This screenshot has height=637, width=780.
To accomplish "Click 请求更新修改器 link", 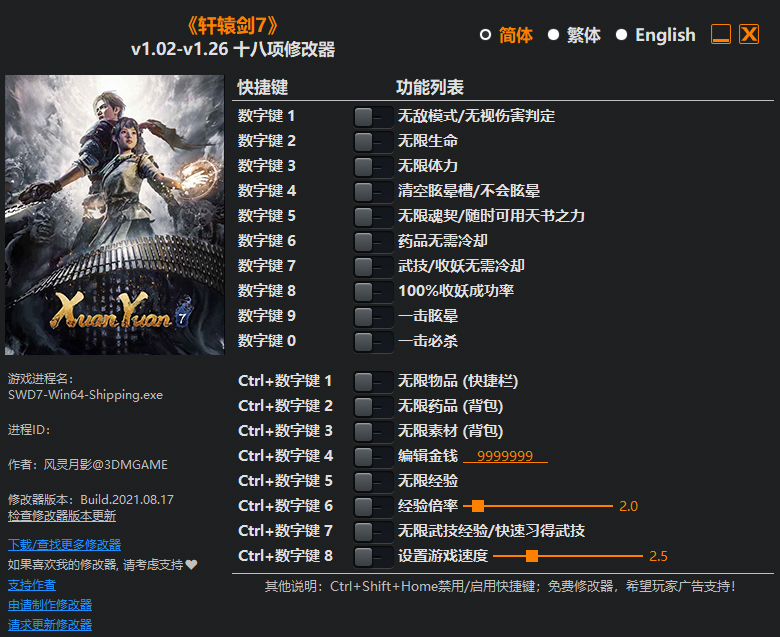I will [50, 625].
